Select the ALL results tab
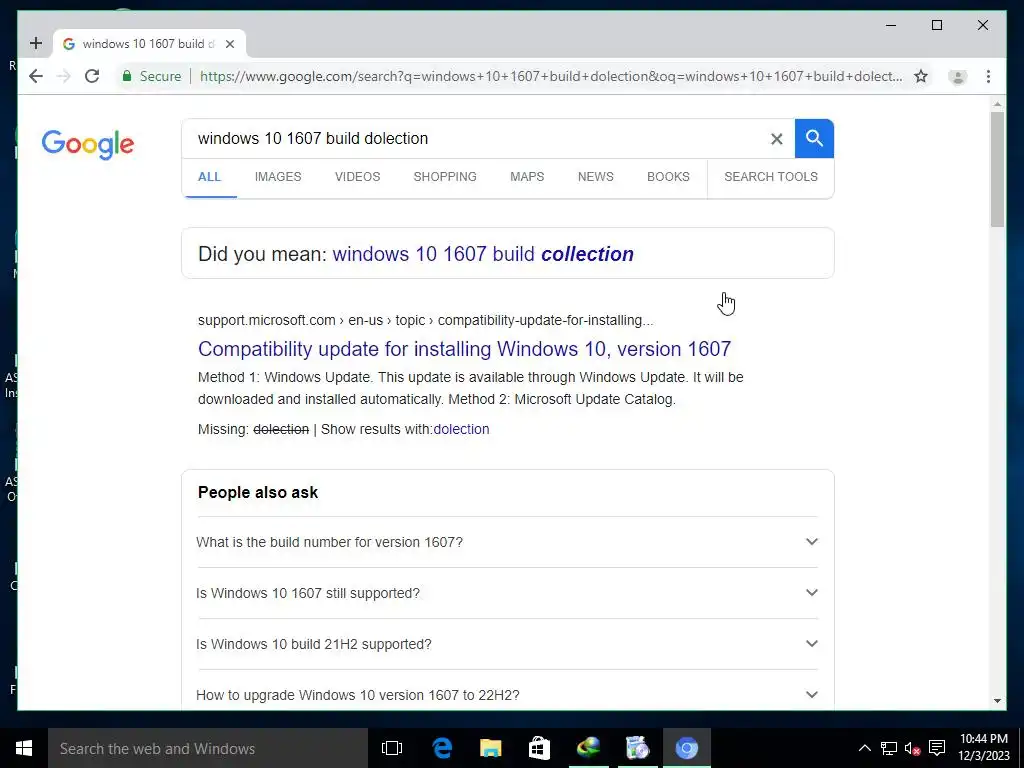Image resolution: width=1024 pixels, height=768 pixels. [x=209, y=177]
